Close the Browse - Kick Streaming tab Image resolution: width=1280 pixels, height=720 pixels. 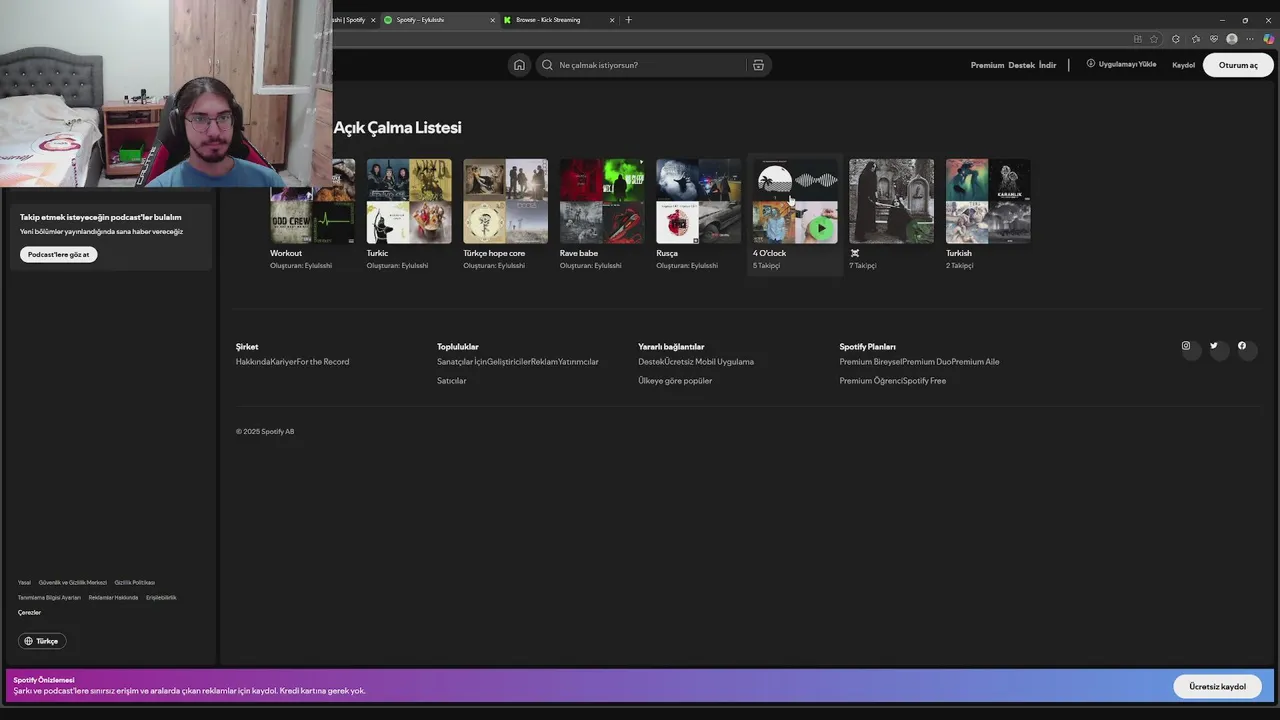[x=612, y=20]
